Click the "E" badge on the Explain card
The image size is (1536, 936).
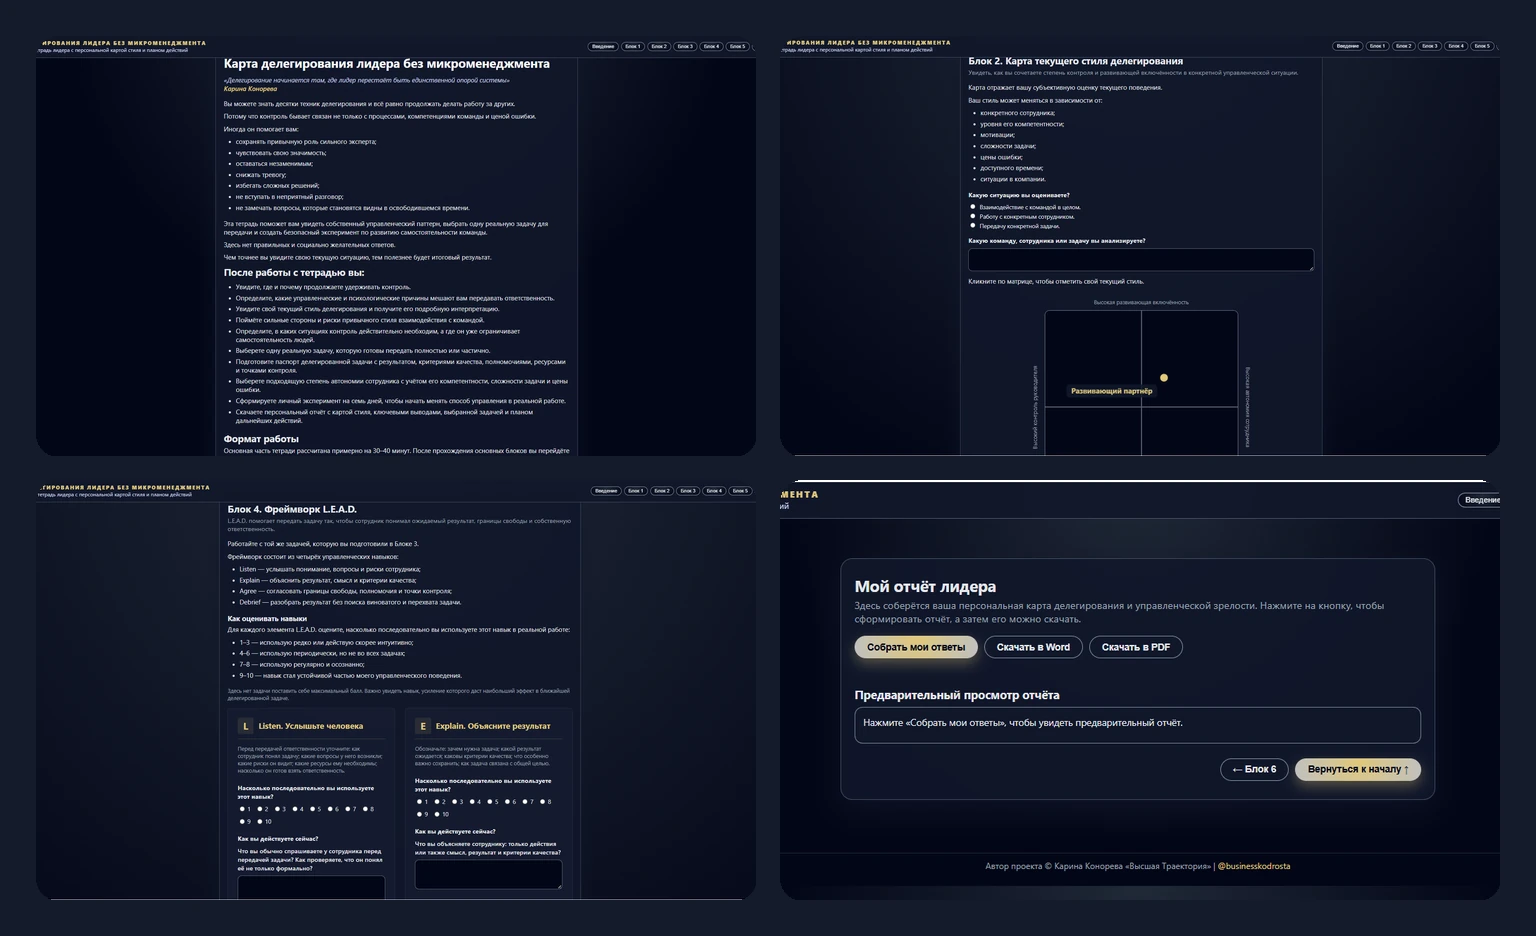tap(423, 726)
